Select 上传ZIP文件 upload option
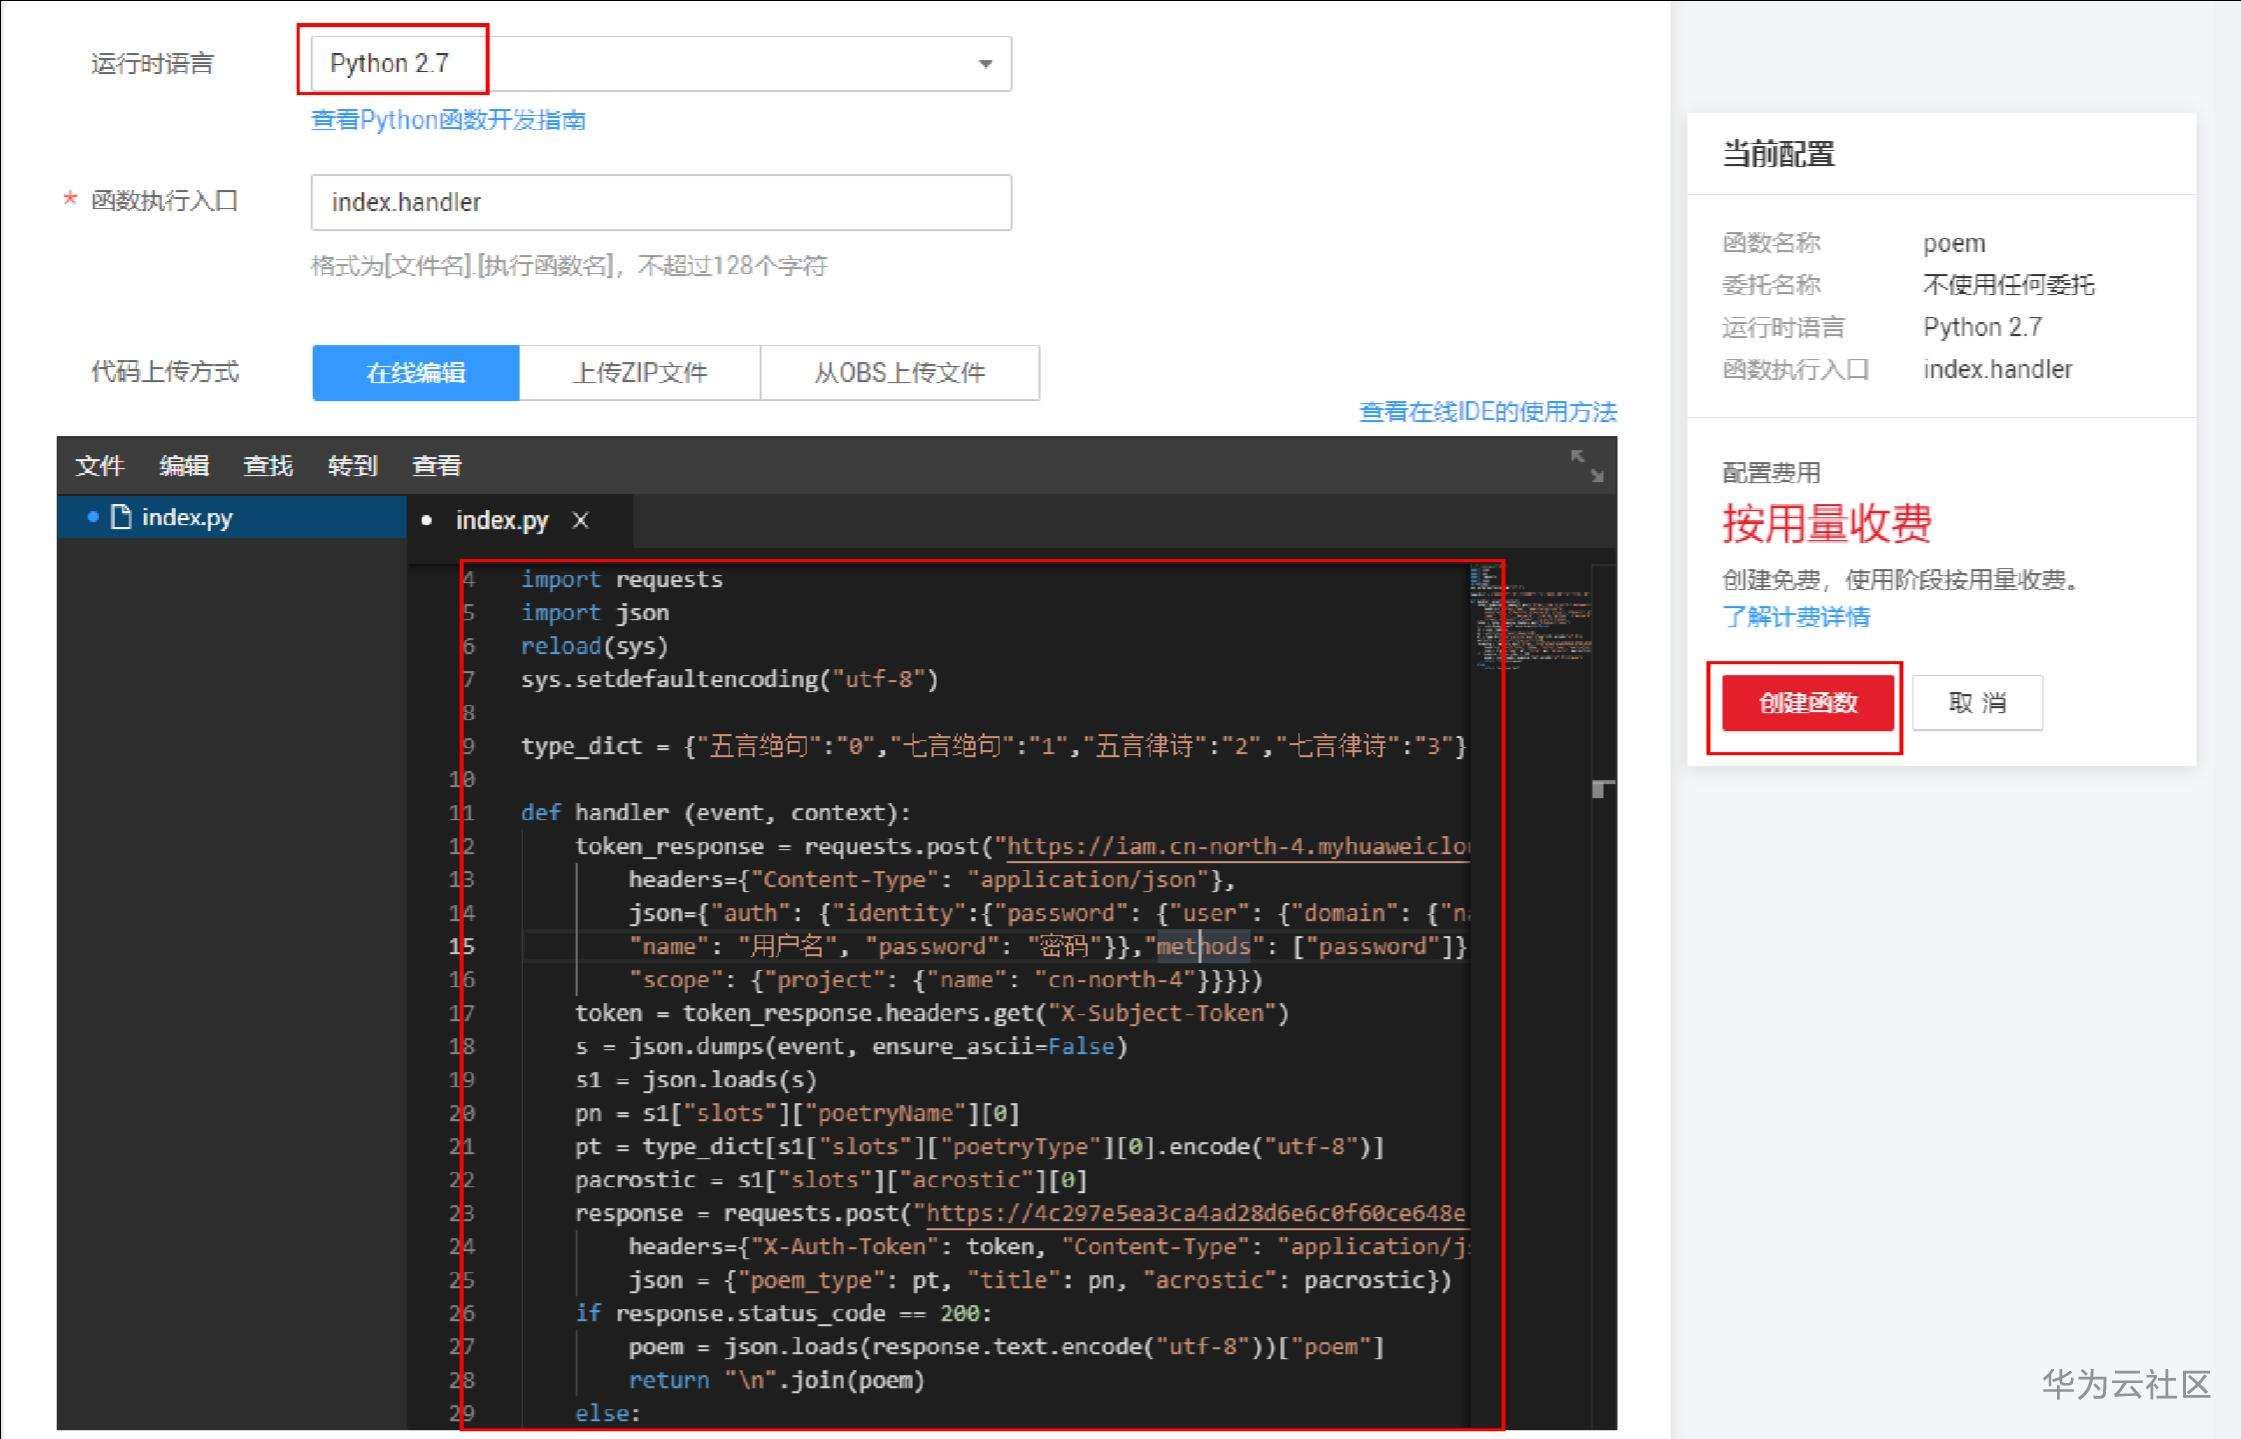This screenshot has width=2241, height=1439. 640,373
